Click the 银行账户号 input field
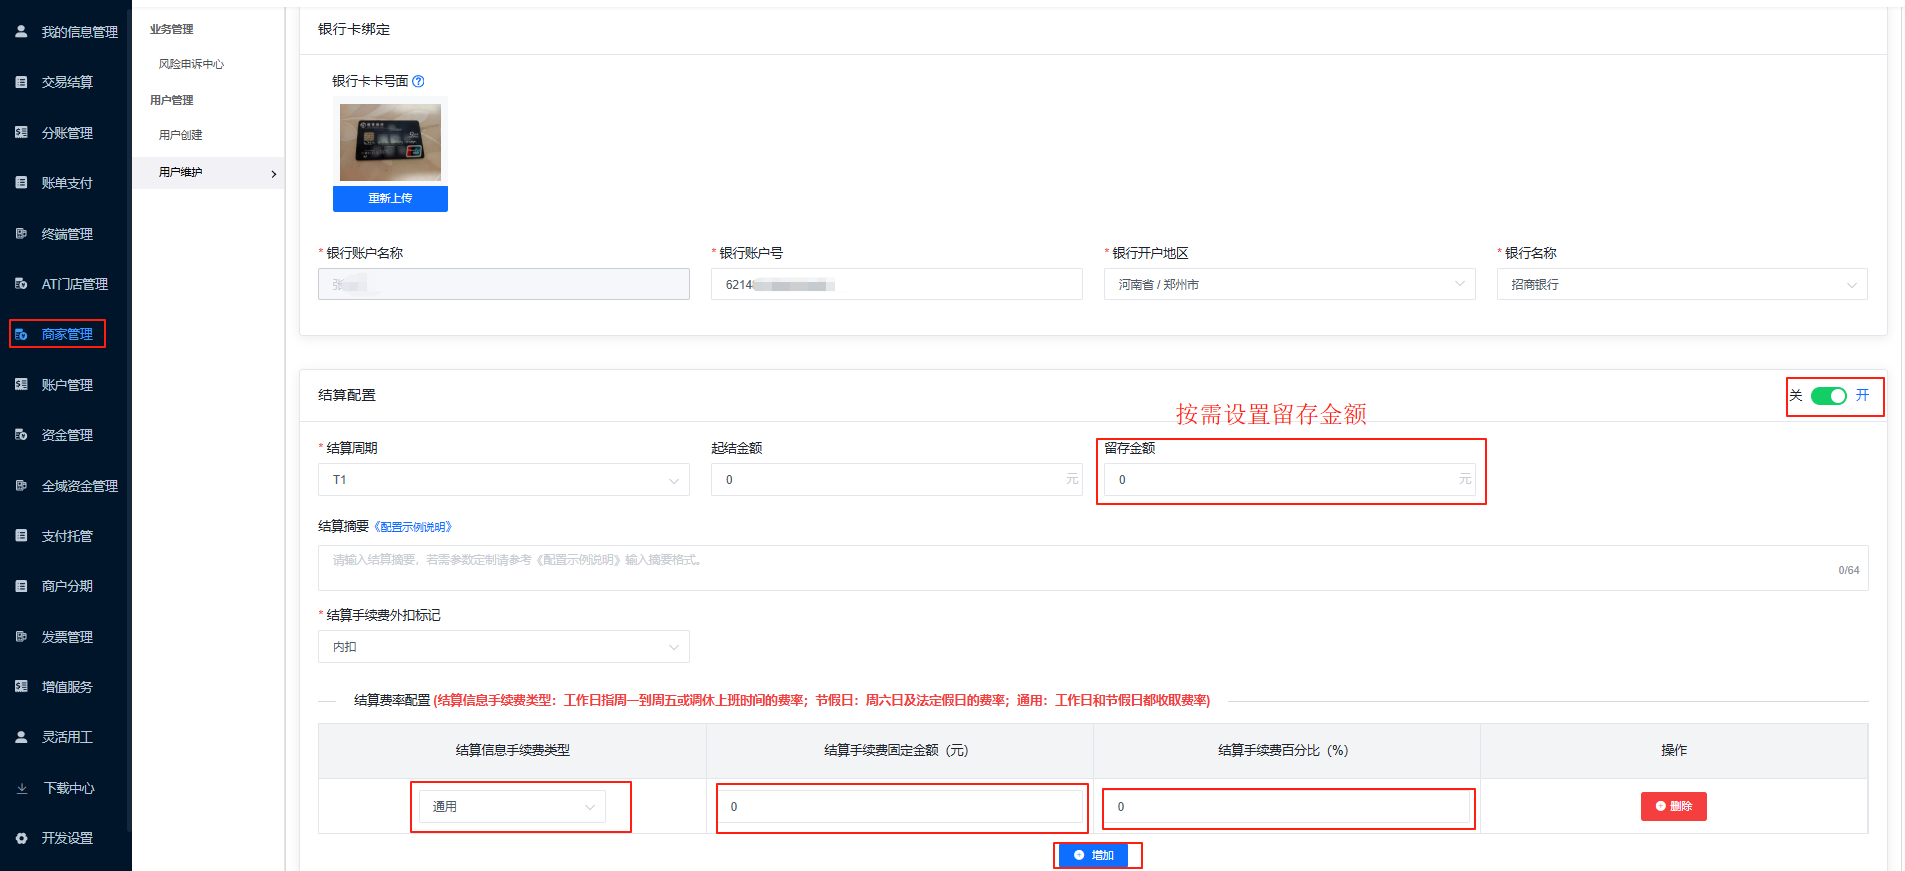 [x=897, y=284]
